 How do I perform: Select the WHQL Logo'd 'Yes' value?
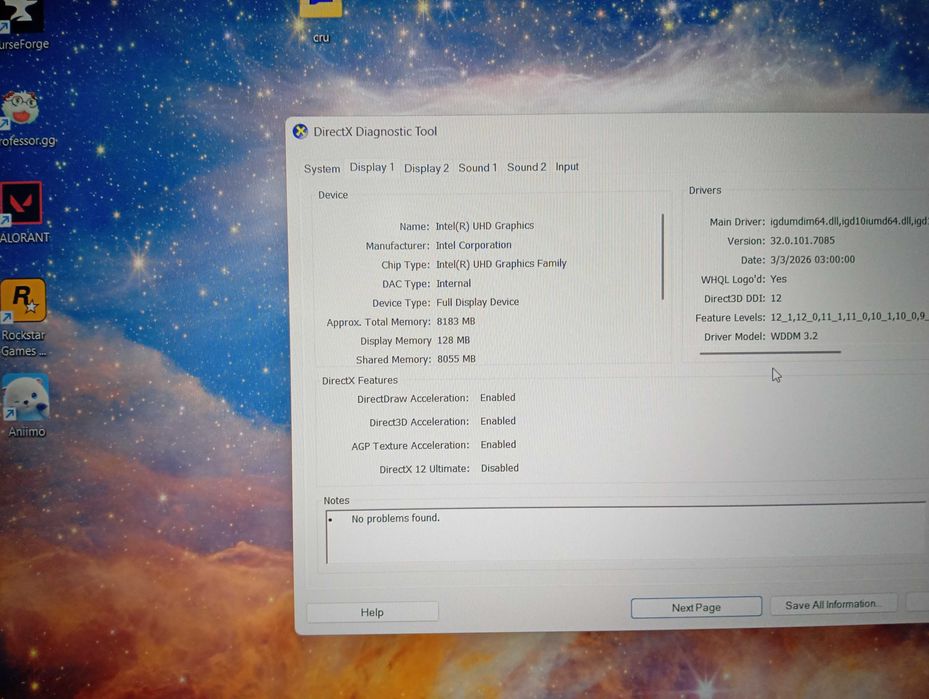[779, 279]
